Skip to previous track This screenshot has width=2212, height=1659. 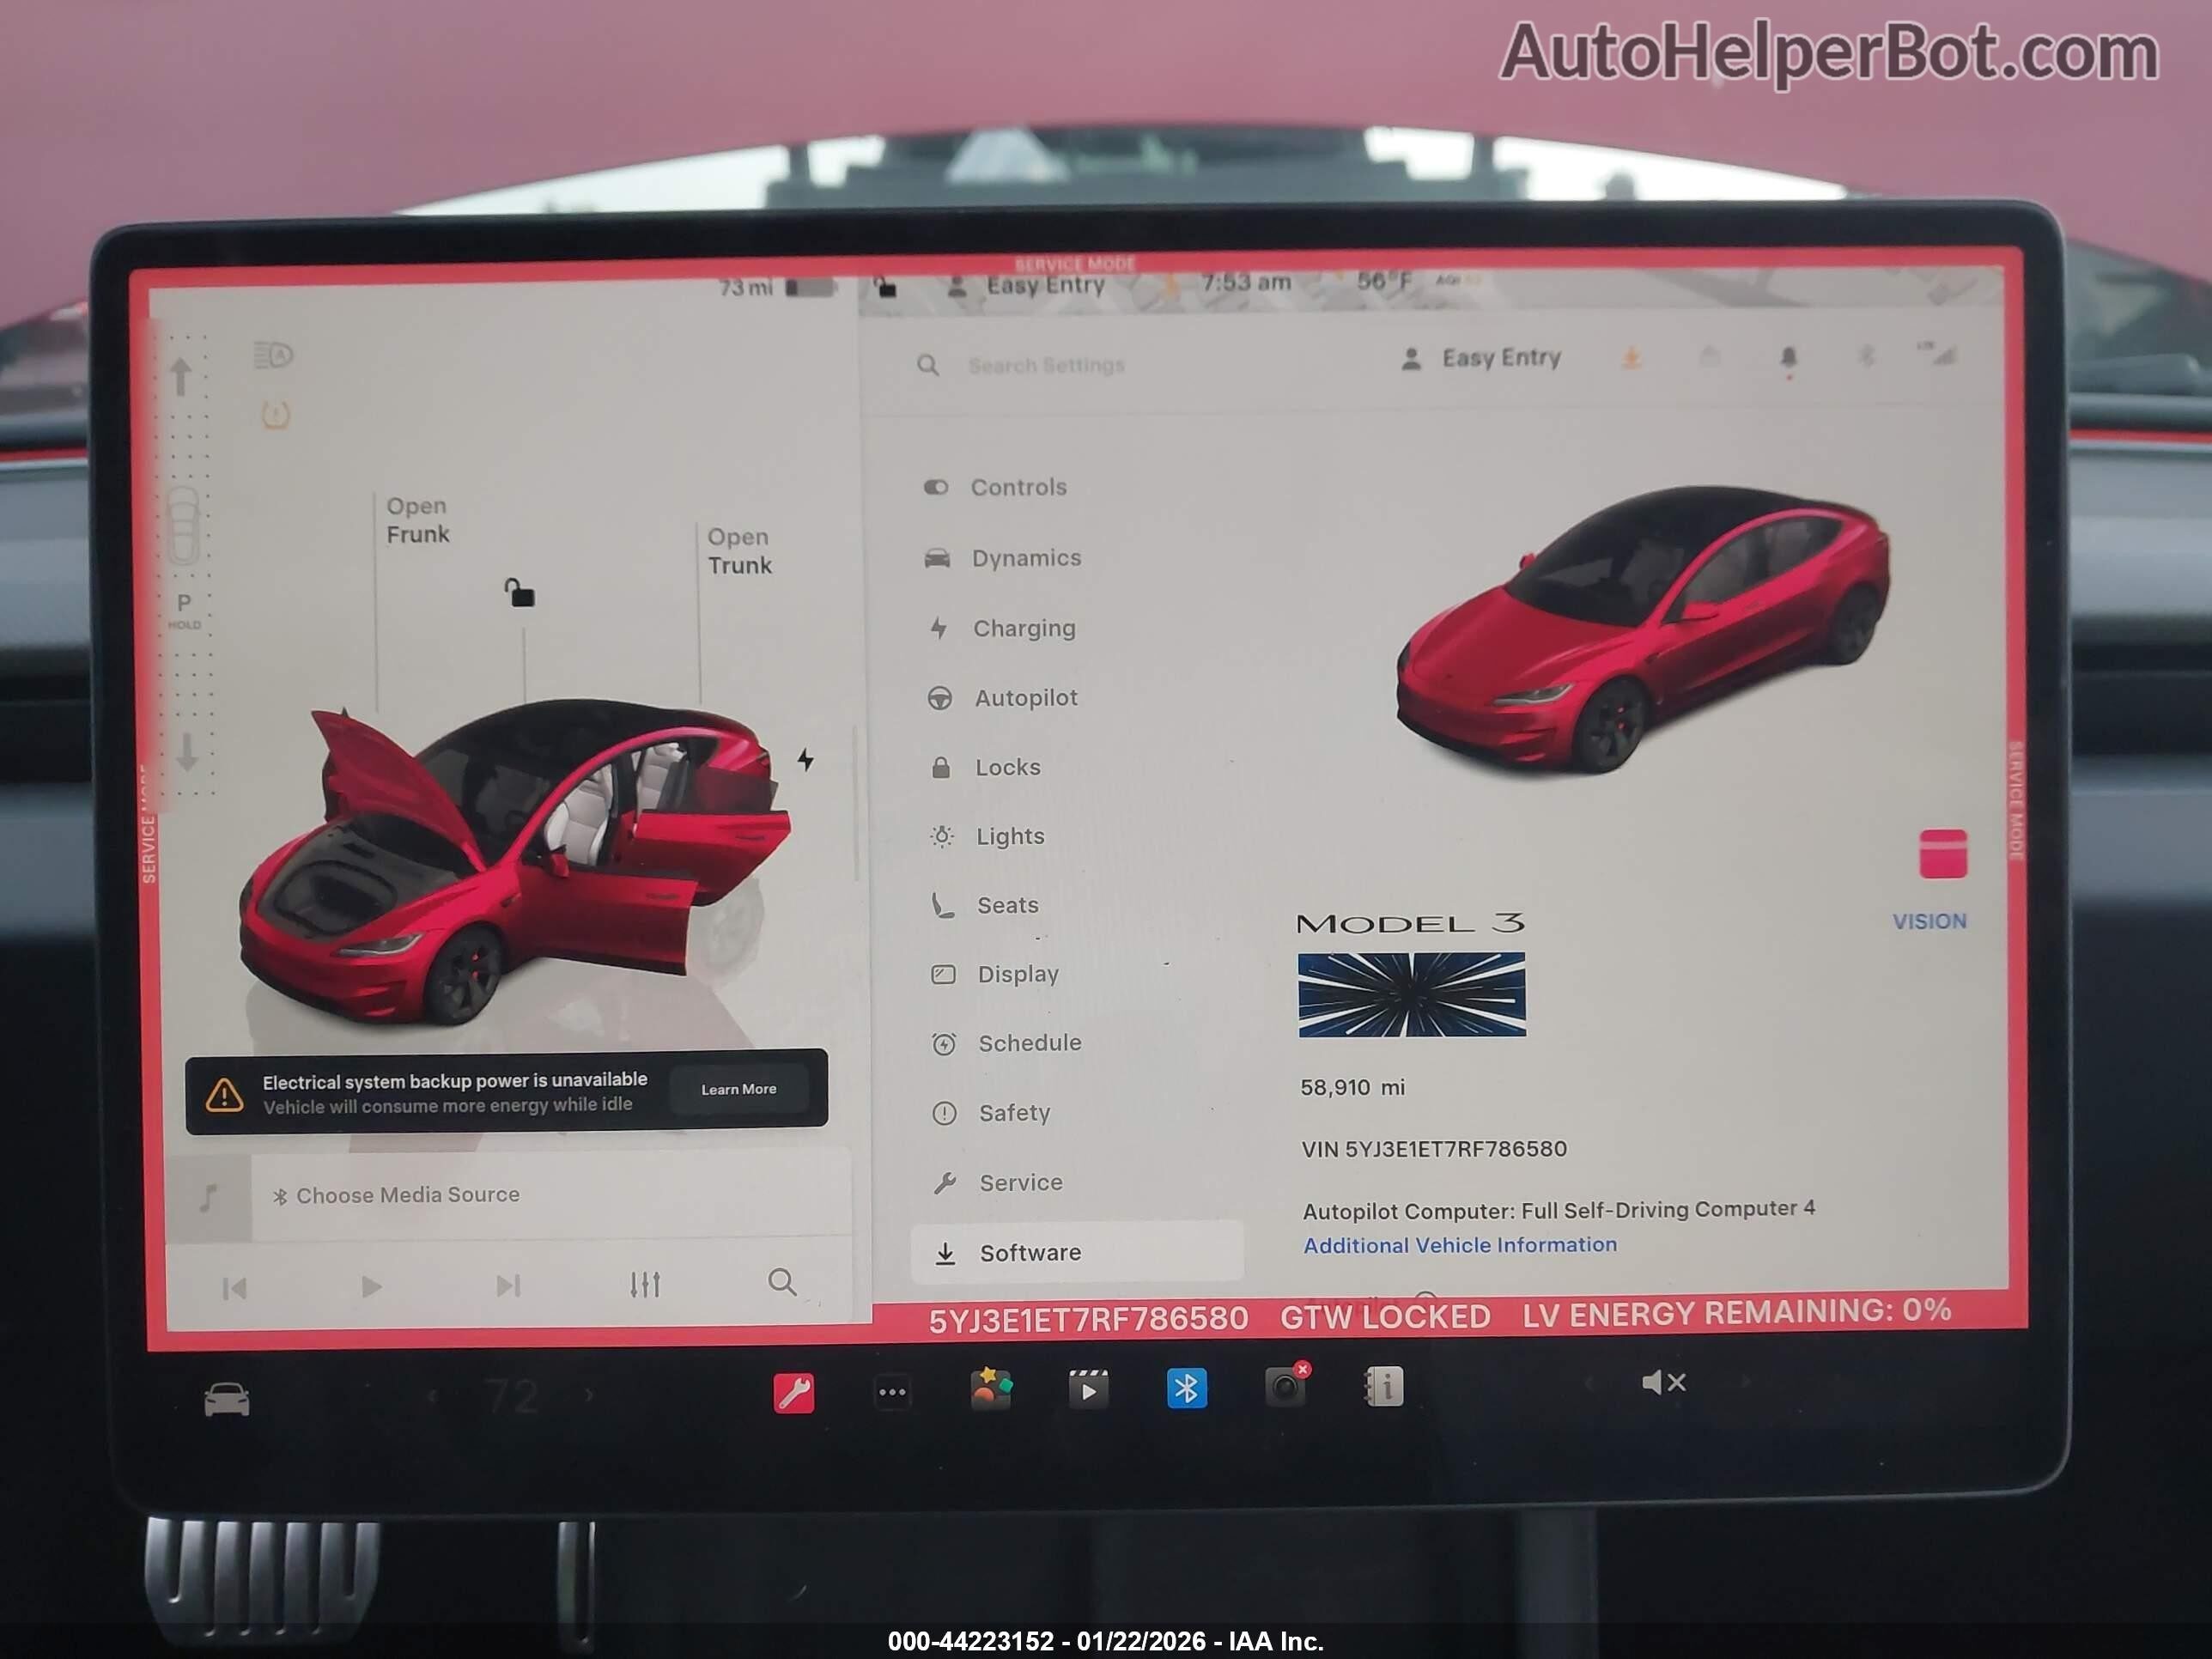[234, 1288]
